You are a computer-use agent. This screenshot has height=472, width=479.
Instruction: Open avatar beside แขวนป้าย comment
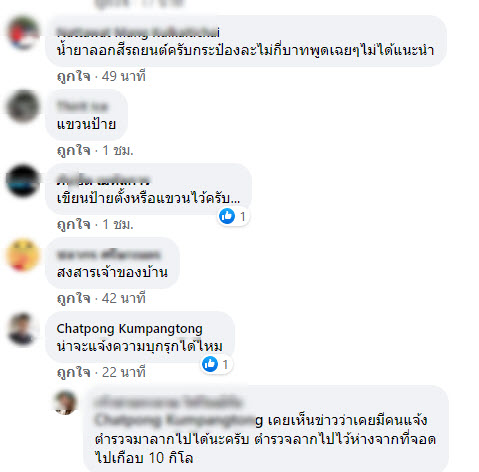[22, 107]
